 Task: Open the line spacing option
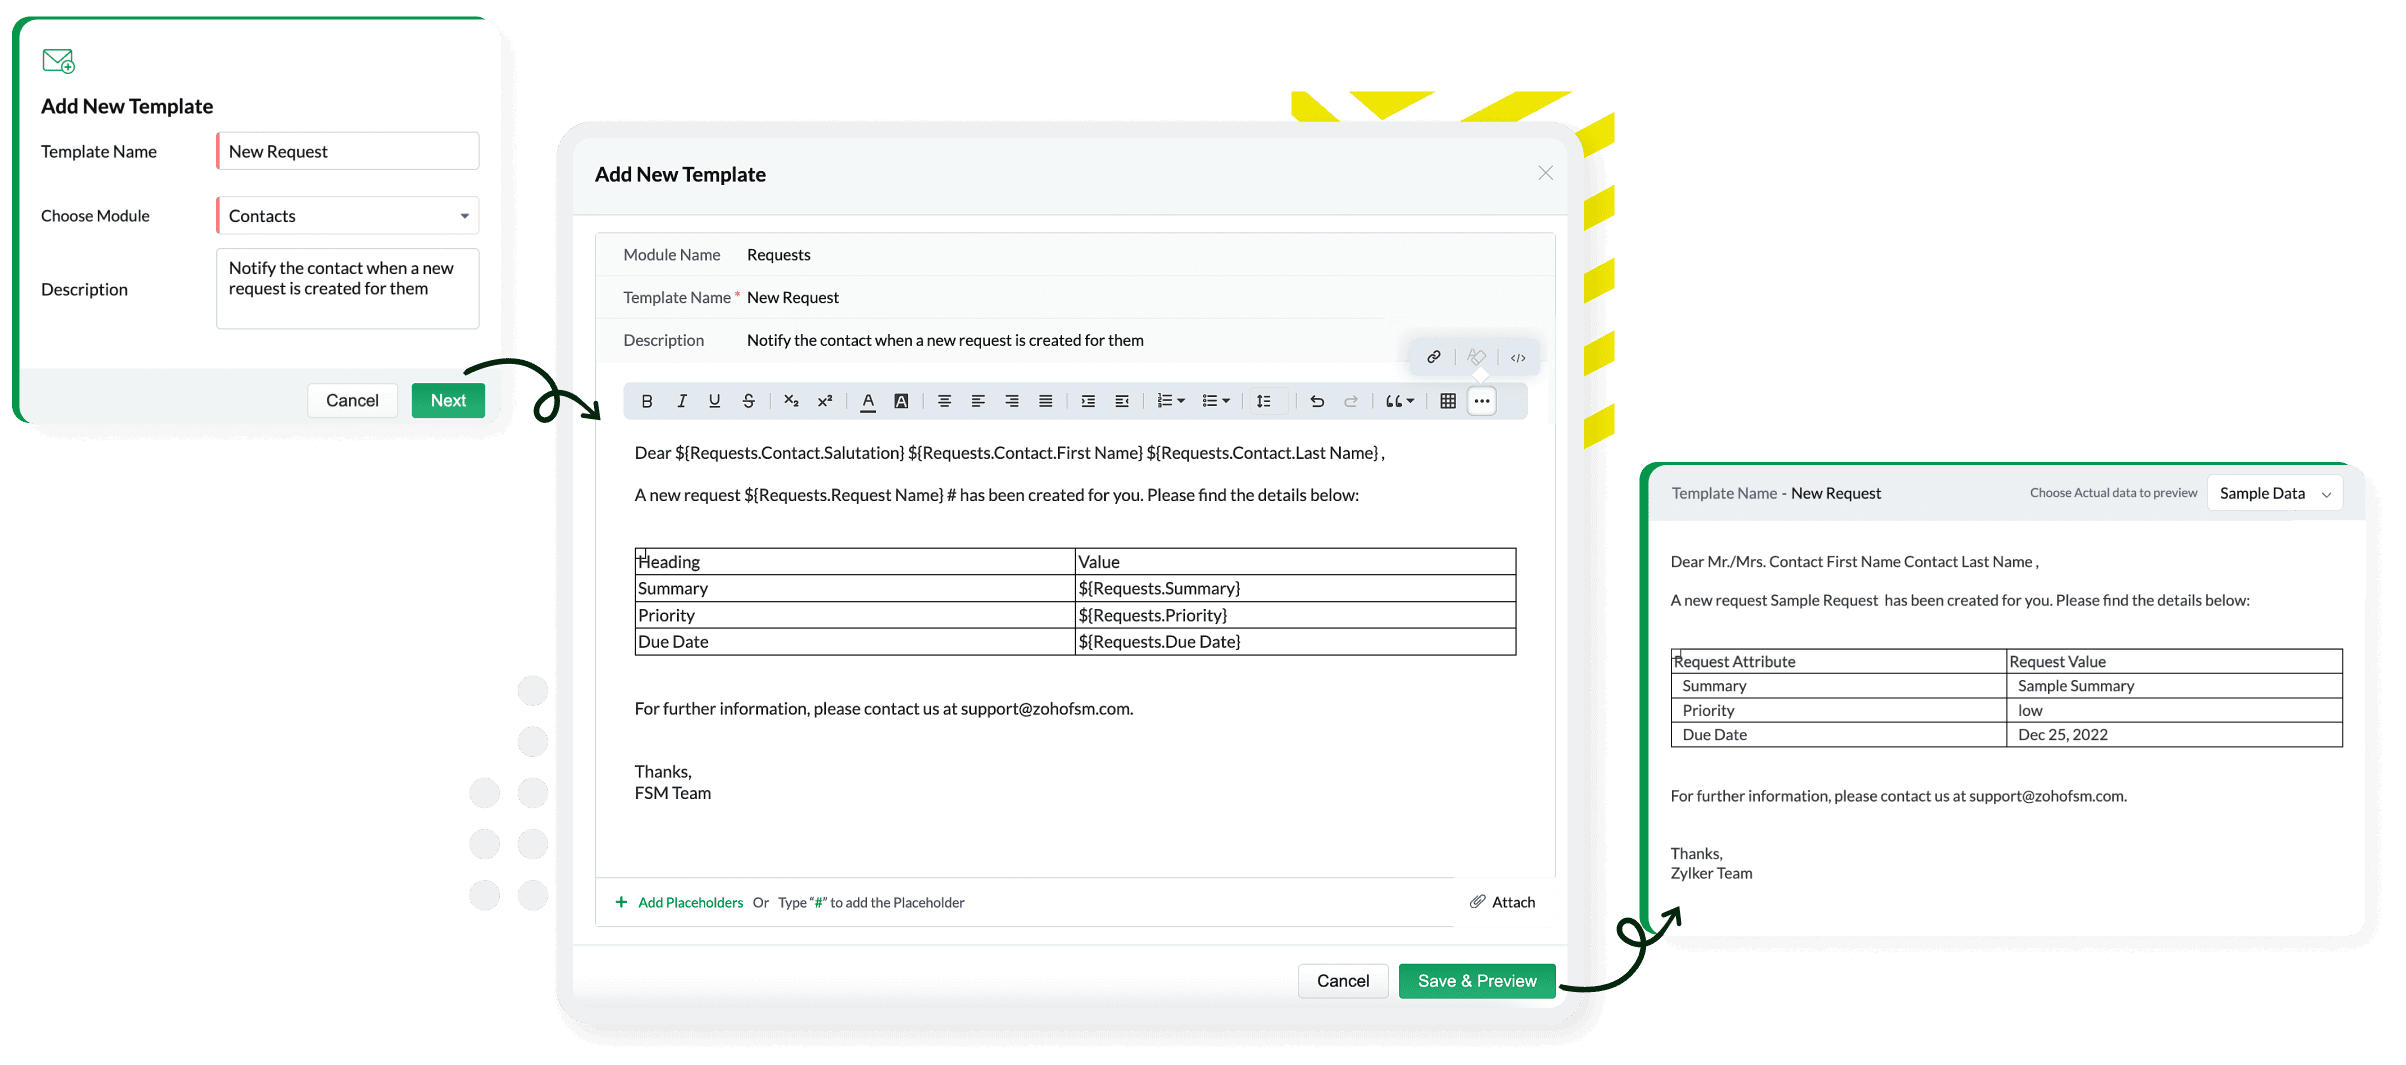pyautogui.click(x=1264, y=401)
